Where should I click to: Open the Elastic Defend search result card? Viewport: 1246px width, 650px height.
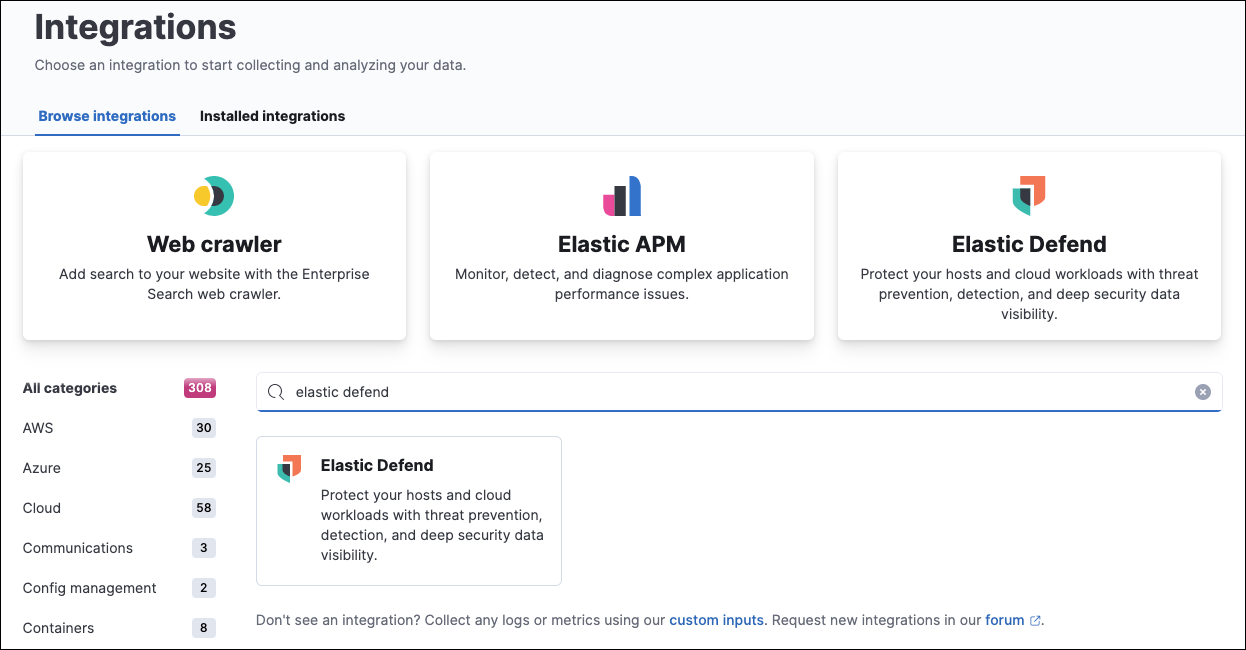(408, 510)
